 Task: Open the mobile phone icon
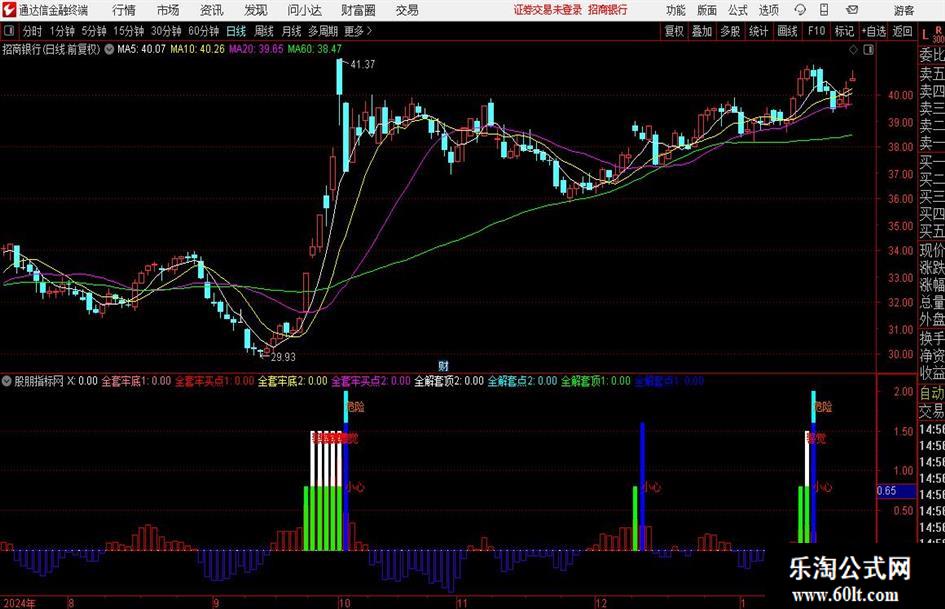tap(824, 10)
